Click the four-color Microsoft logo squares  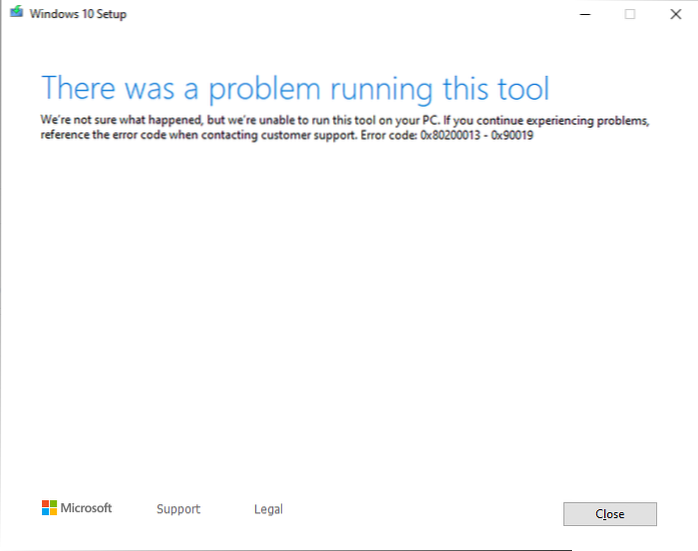[x=49, y=508]
